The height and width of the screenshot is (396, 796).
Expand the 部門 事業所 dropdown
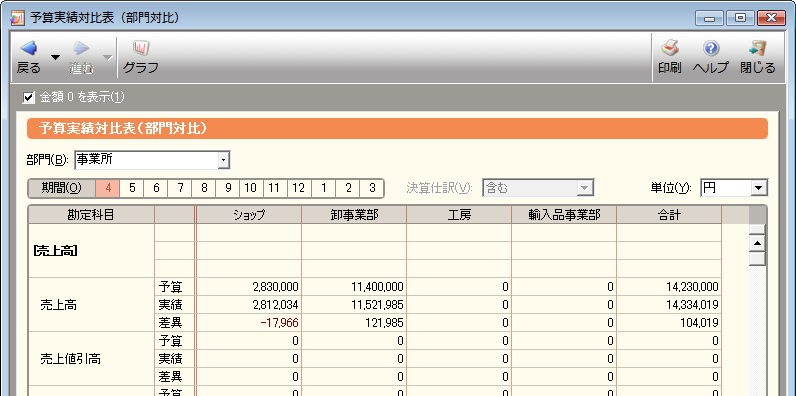pos(223,160)
